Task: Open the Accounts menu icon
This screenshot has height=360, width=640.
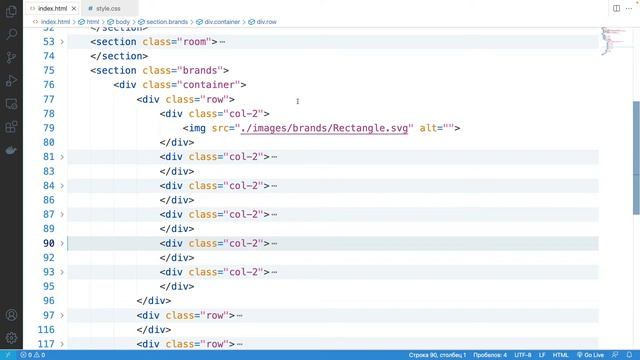Action: click(x=11, y=315)
